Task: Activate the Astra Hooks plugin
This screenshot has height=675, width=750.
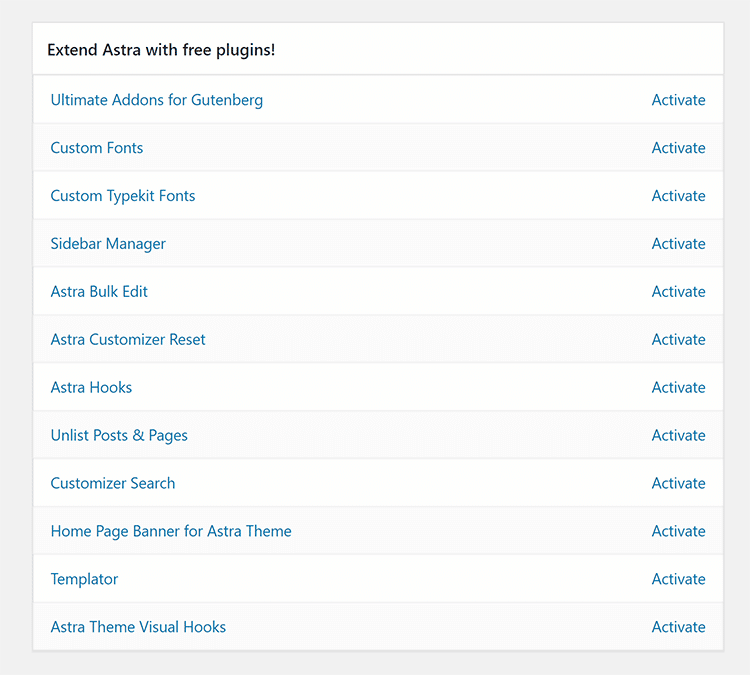Action: [x=678, y=388]
